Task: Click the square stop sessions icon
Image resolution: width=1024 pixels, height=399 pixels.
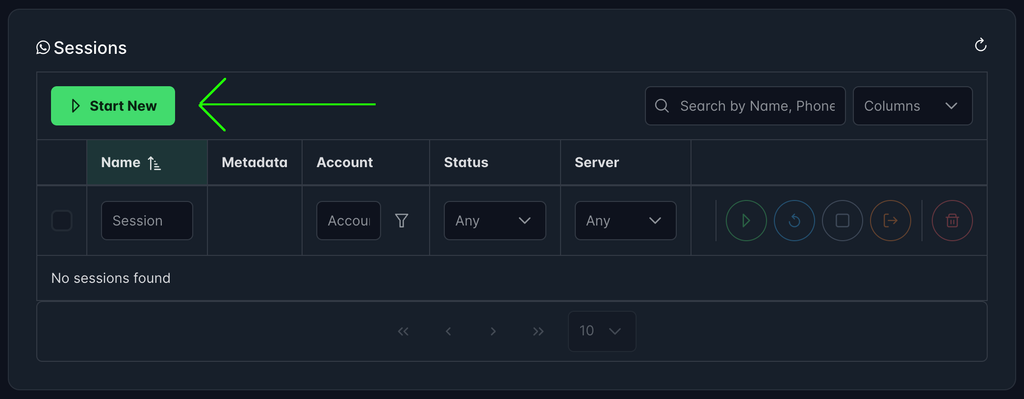Action: click(x=842, y=221)
